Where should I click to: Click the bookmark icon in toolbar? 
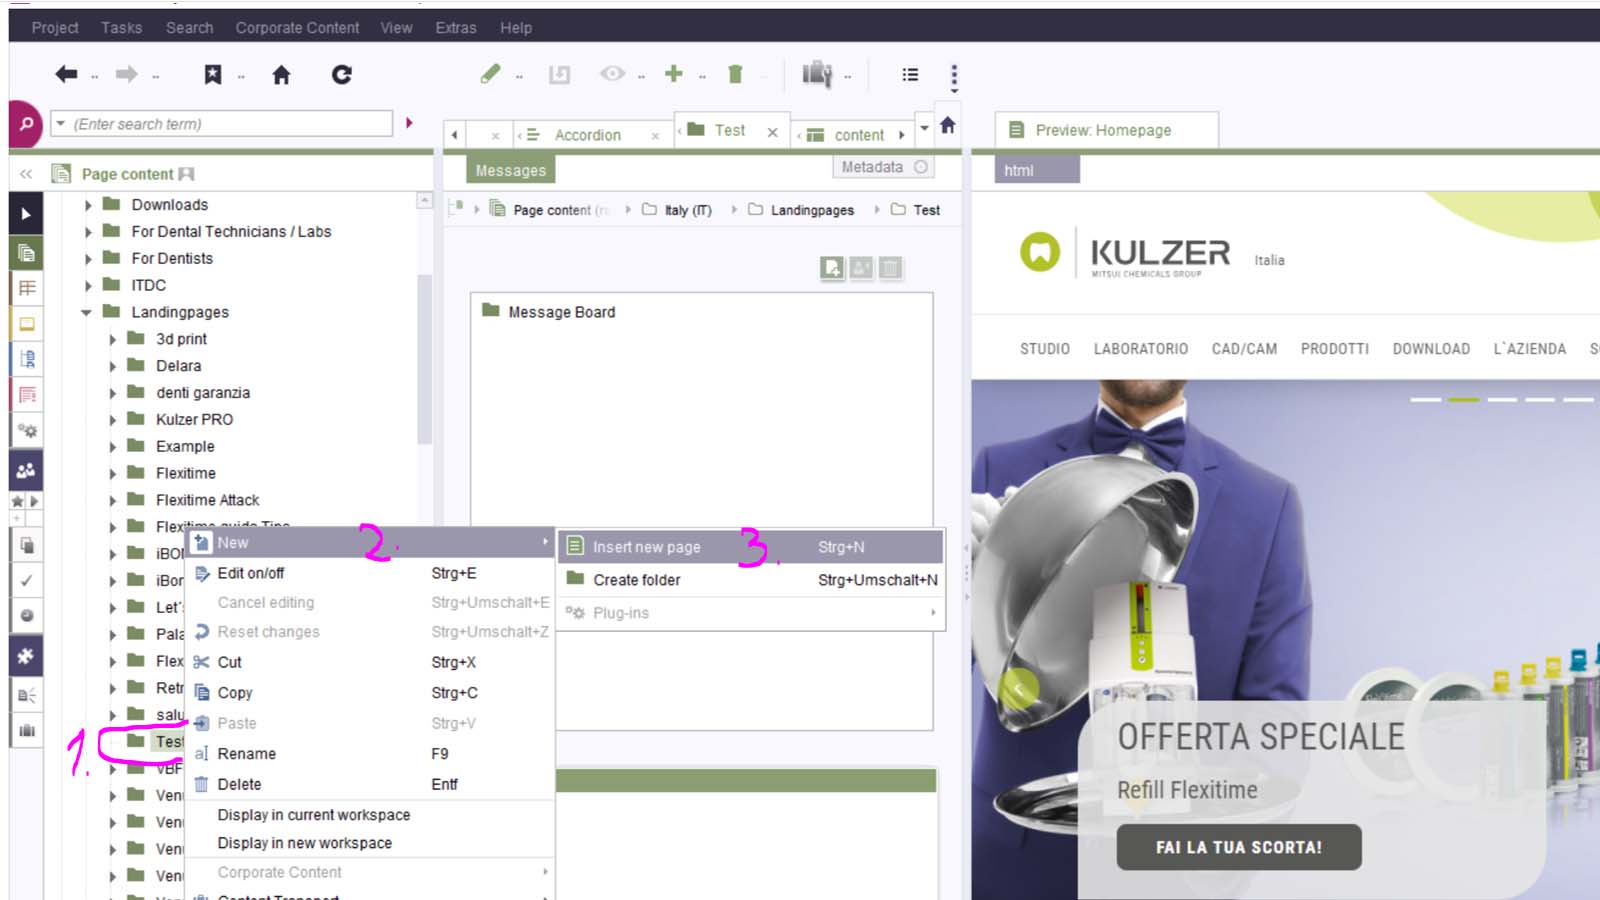[x=213, y=75]
